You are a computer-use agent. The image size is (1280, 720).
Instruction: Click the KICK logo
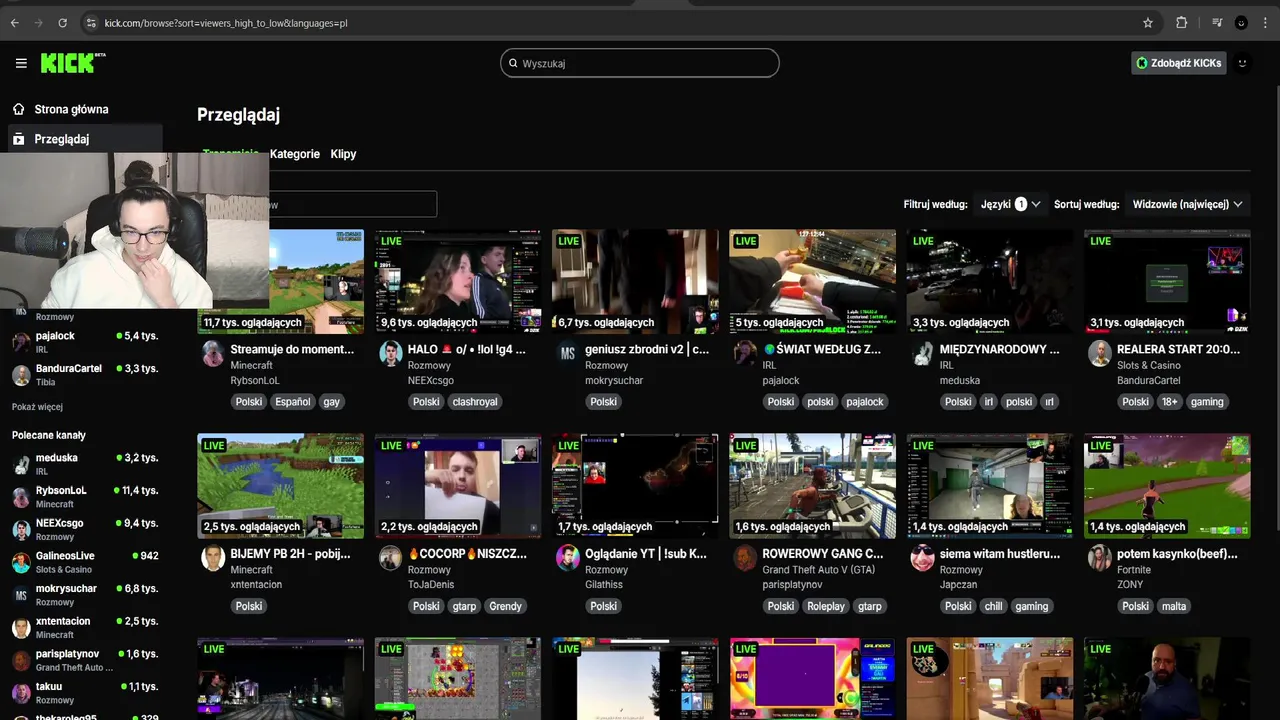73,63
